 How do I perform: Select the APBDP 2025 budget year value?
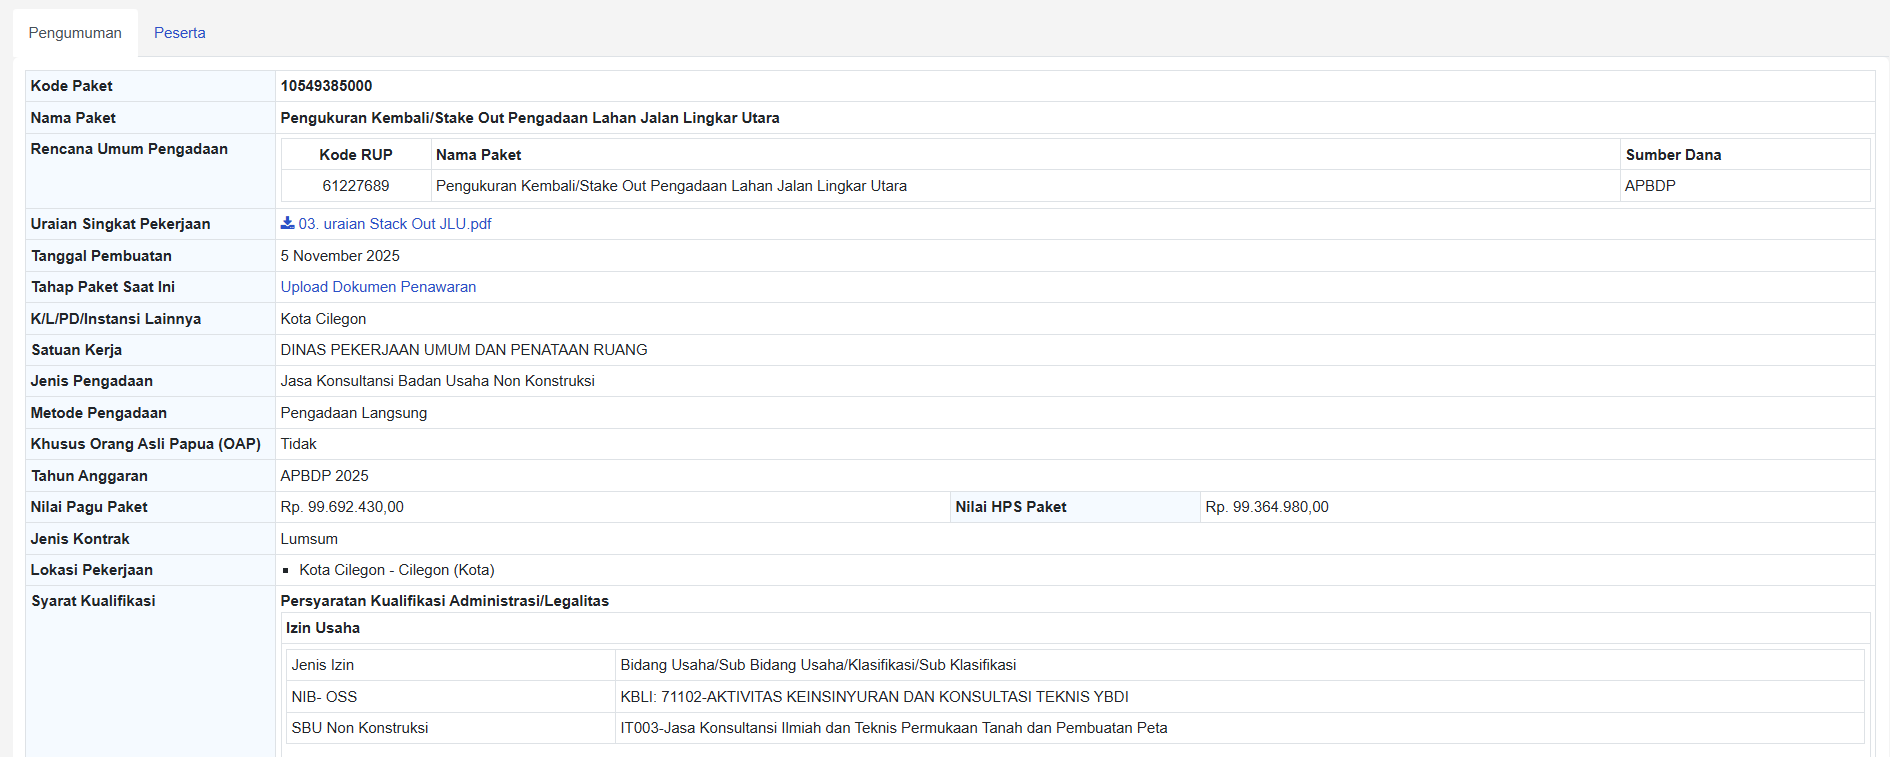pyautogui.click(x=324, y=476)
